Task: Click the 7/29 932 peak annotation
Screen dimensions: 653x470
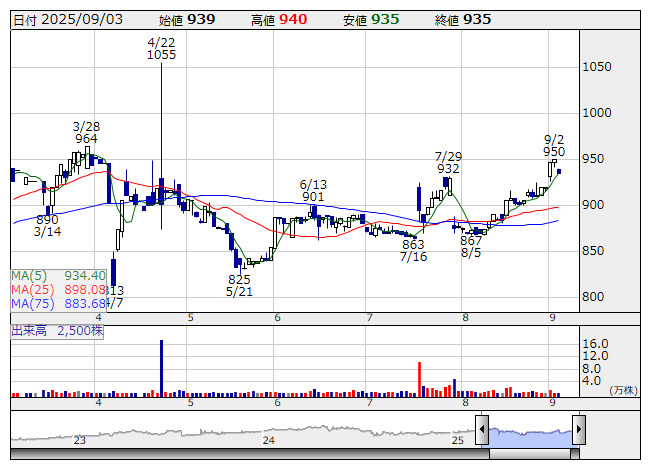Action: (x=448, y=163)
